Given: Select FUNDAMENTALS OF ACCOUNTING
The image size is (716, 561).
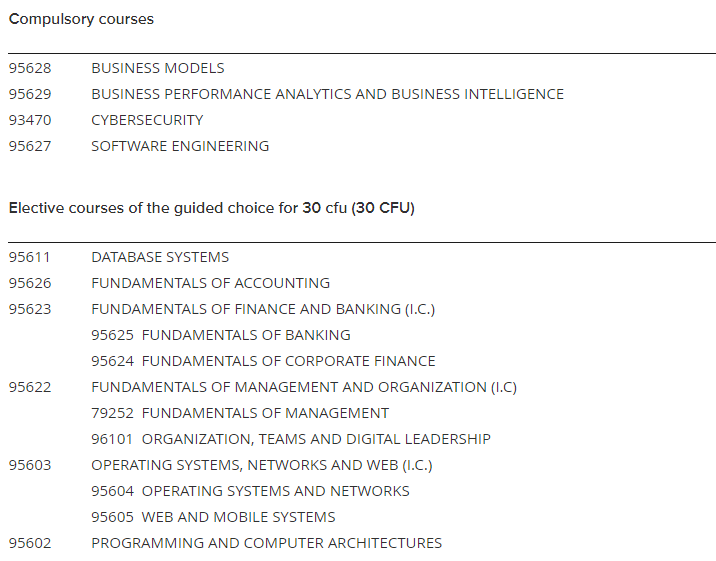Looking at the screenshot, I should pos(211,283).
